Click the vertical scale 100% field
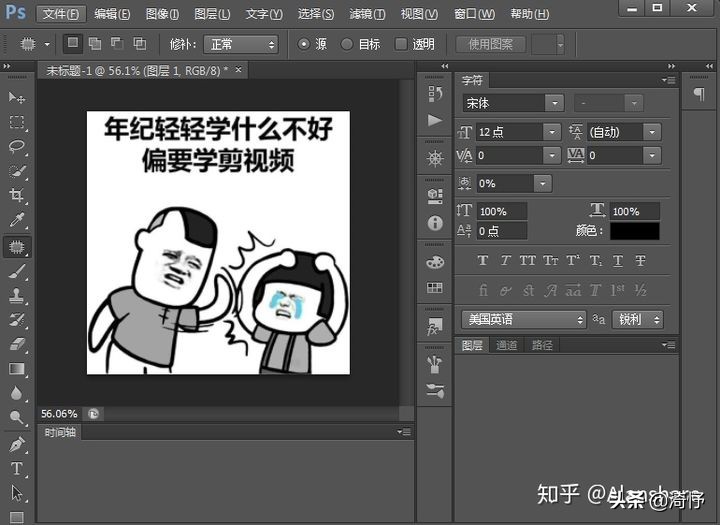720x525 pixels. click(501, 211)
